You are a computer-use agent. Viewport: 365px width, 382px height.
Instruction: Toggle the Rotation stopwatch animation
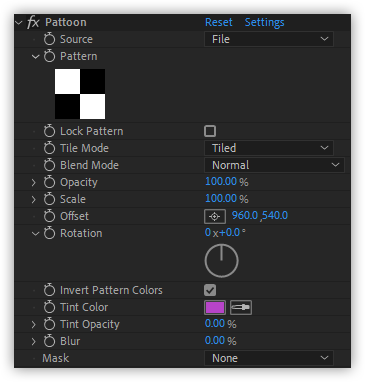tap(49, 233)
